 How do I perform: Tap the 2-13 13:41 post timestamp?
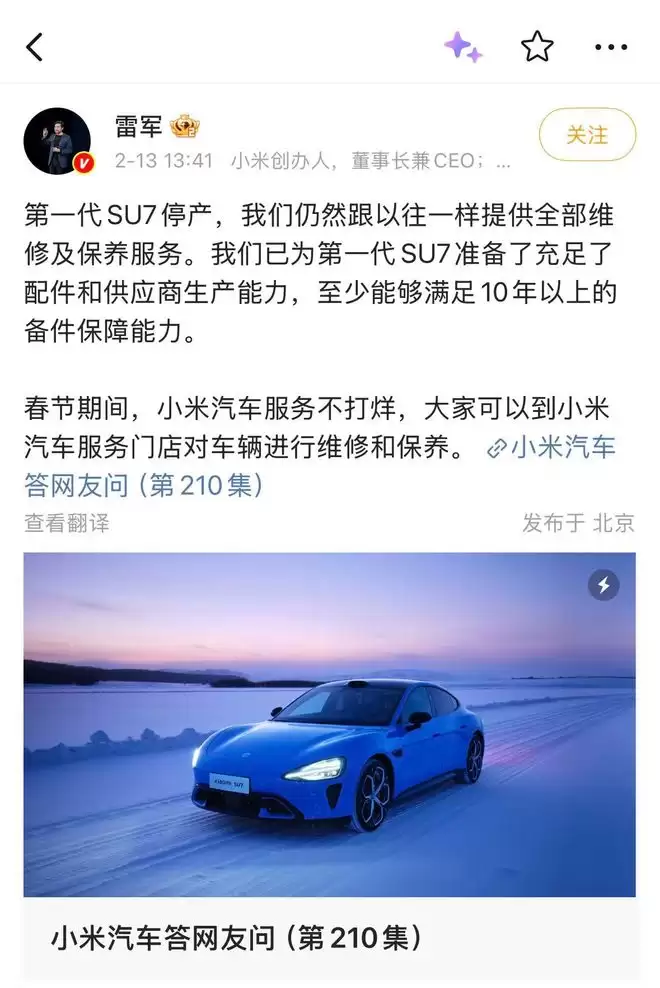[x=164, y=161]
